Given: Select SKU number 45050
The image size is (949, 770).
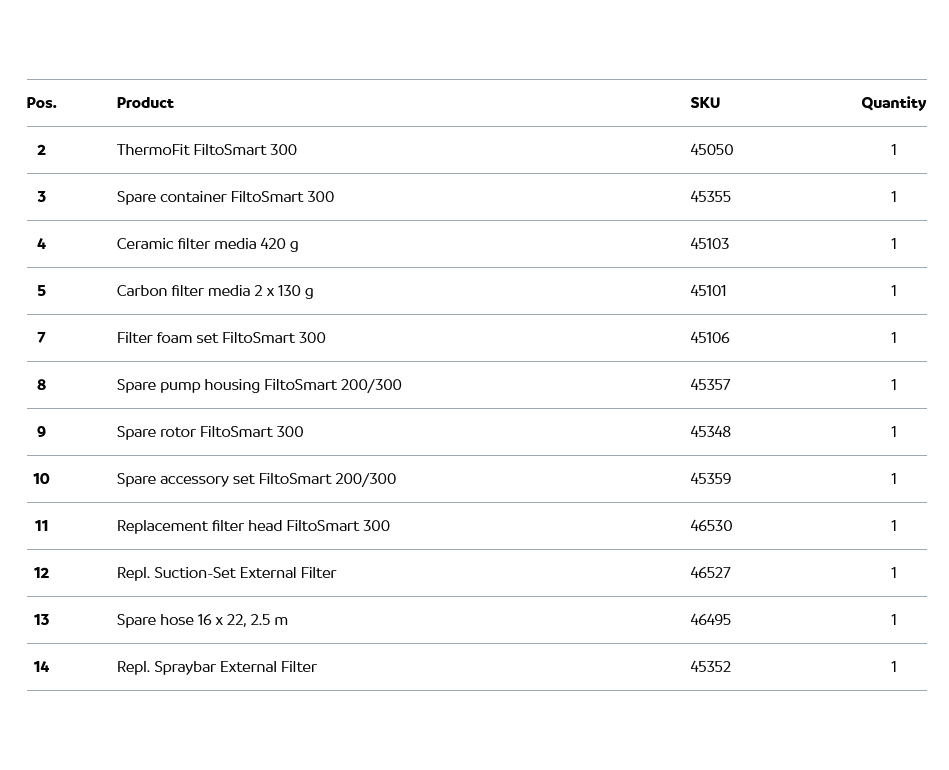Looking at the screenshot, I should [x=711, y=150].
